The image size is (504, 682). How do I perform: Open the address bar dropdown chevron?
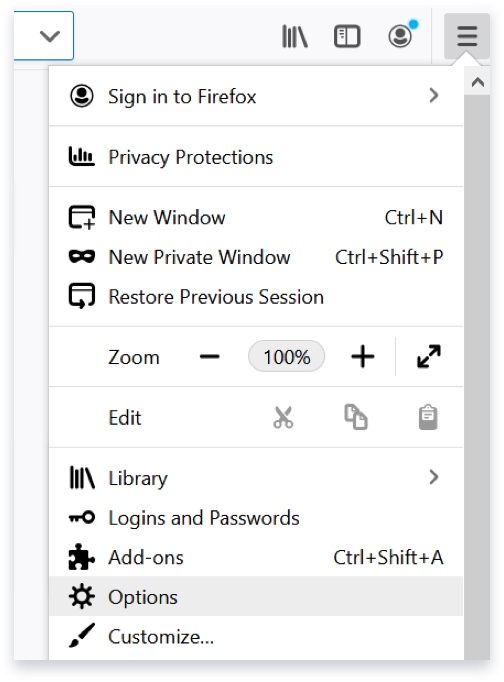50,36
